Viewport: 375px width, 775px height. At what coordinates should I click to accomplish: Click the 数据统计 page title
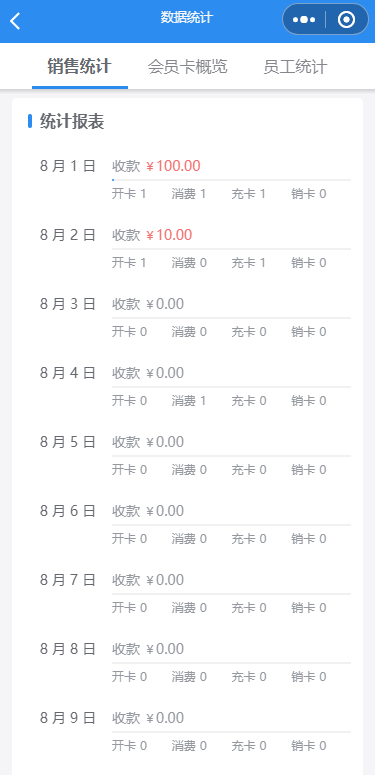tap(187, 18)
